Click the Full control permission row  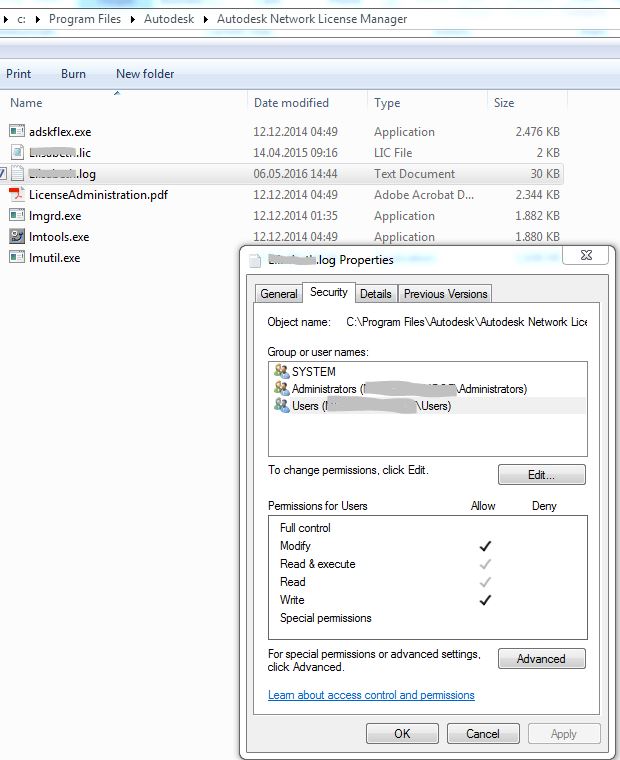(x=428, y=528)
